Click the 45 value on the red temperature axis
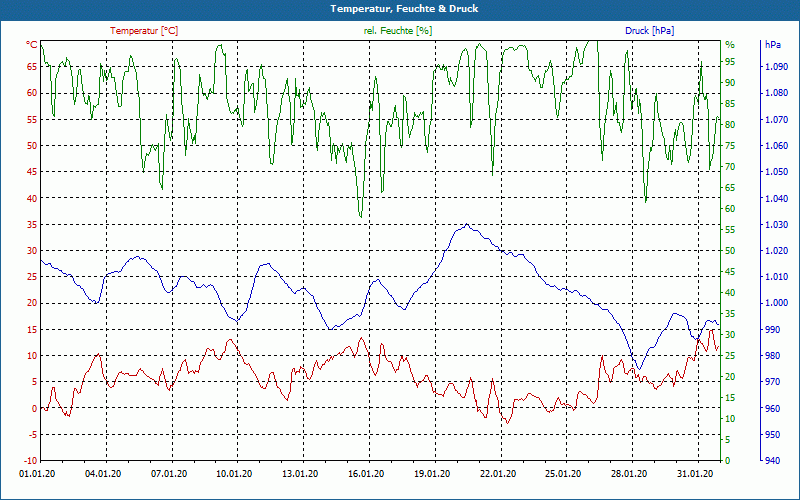The image size is (800, 500). coord(32,171)
